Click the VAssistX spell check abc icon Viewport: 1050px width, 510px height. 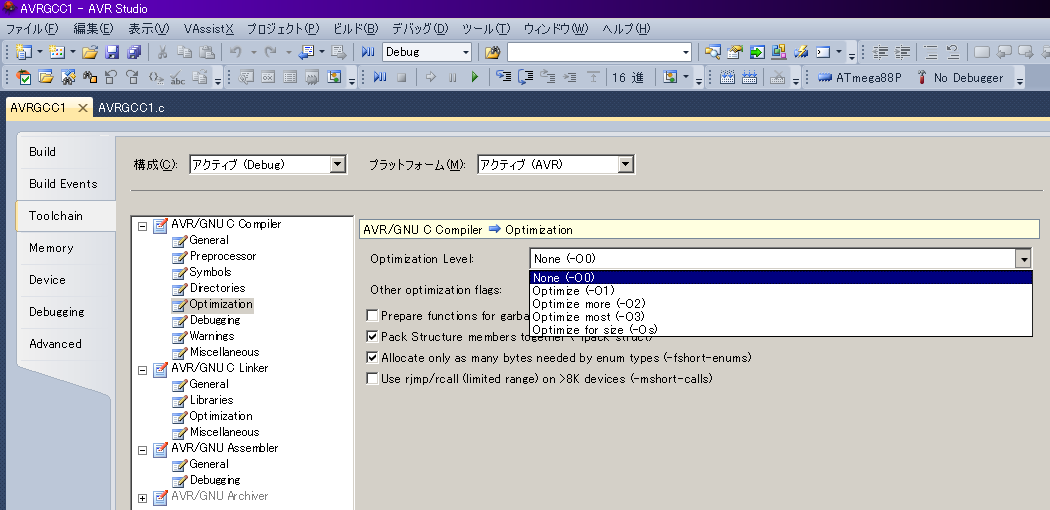tap(177, 78)
